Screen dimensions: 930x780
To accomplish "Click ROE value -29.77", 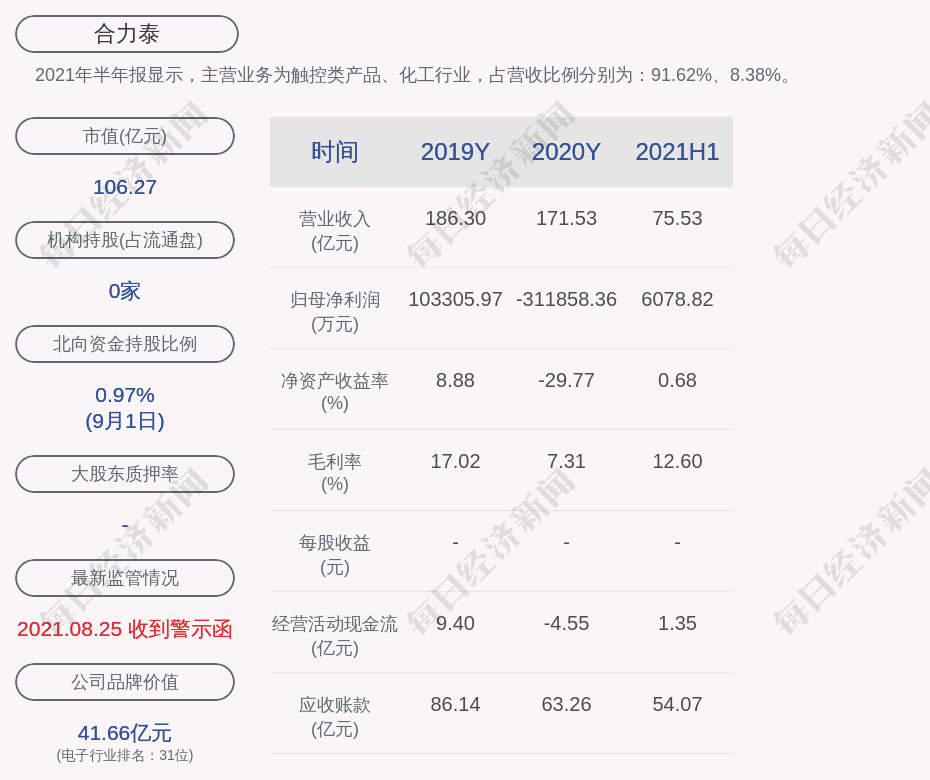I will click(x=566, y=380).
